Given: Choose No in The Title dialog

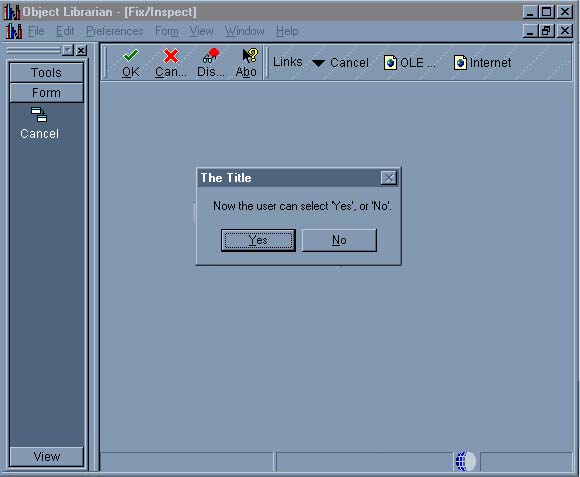Looking at the screenshot, I should point(339,240).
